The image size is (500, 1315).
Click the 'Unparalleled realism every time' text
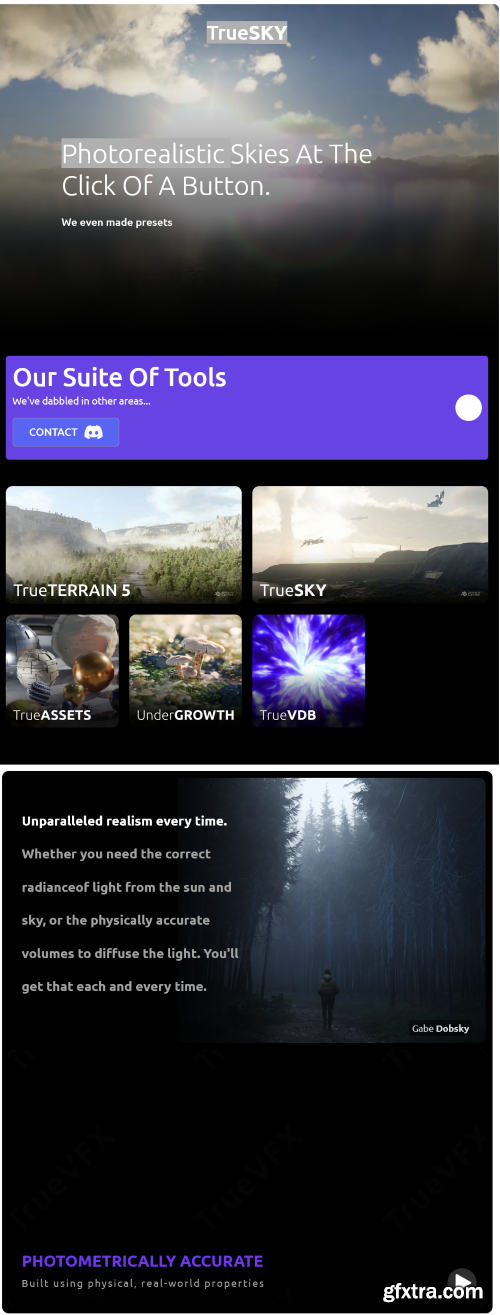[124, 821]
